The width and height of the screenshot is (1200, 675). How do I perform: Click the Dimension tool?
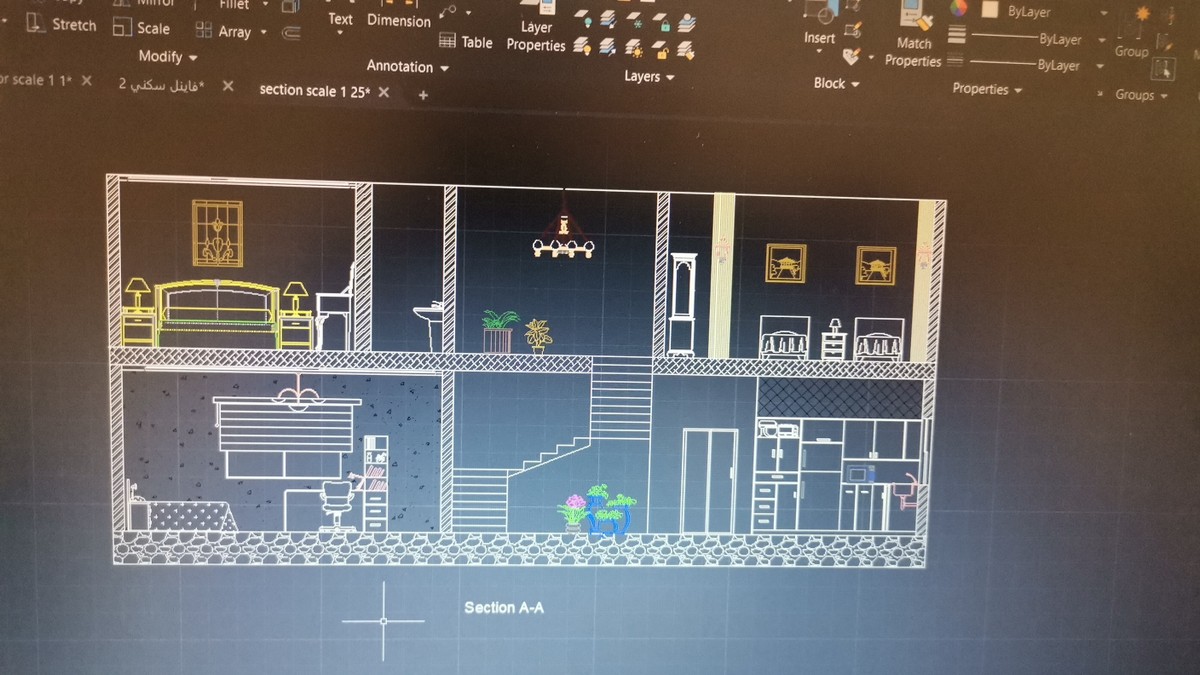click(398, 20)
